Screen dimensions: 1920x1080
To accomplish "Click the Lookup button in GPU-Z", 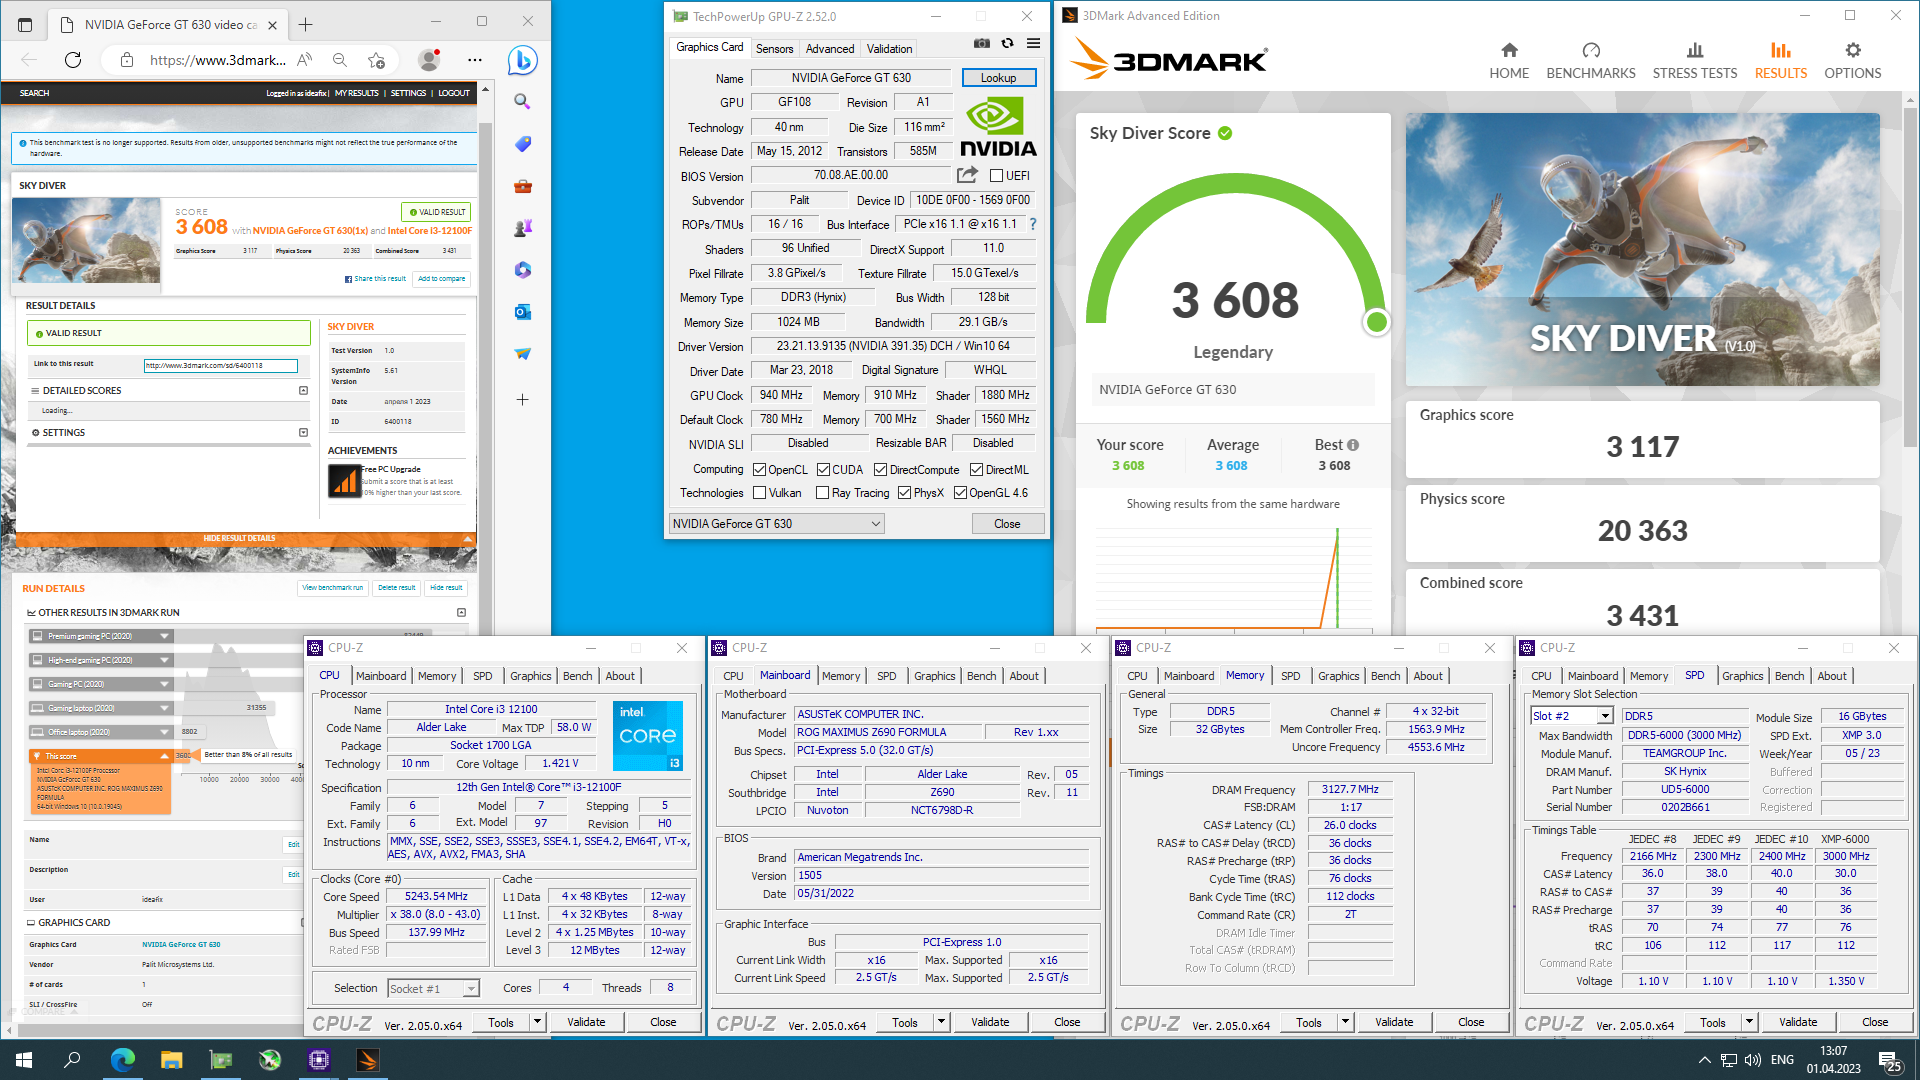I will [x=998, y=78].
